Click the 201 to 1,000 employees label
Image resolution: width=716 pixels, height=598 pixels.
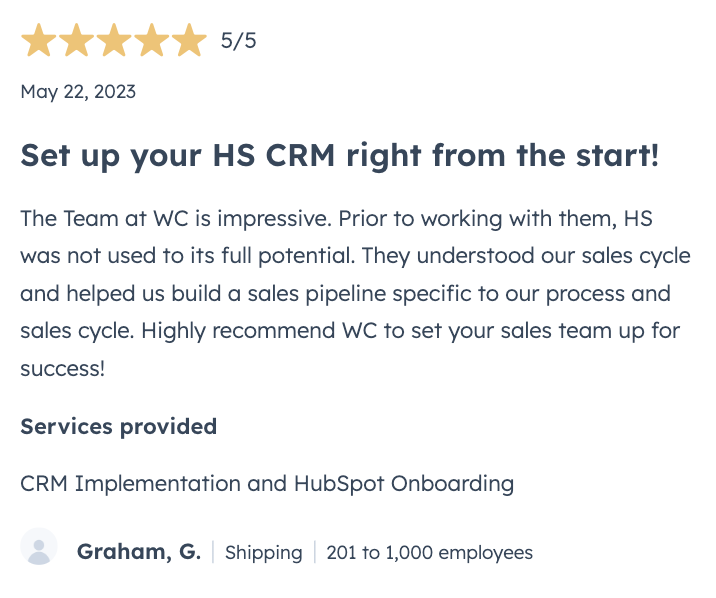click(430, 552)
